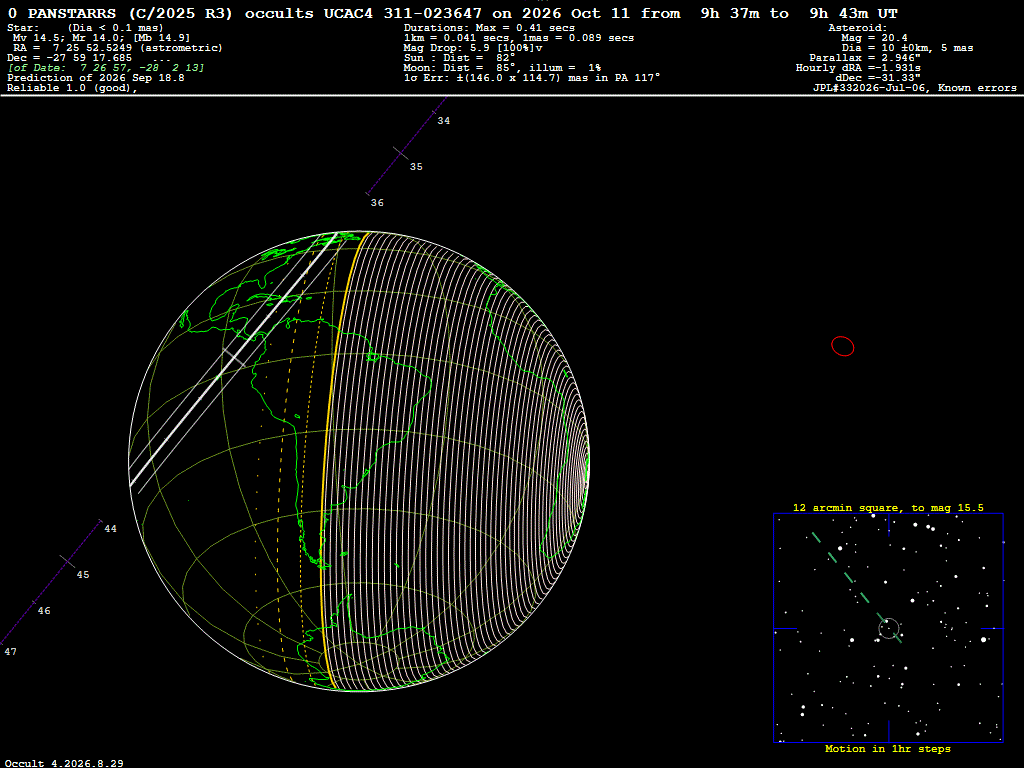Select the 35 minute tick label

click(416, 167)
